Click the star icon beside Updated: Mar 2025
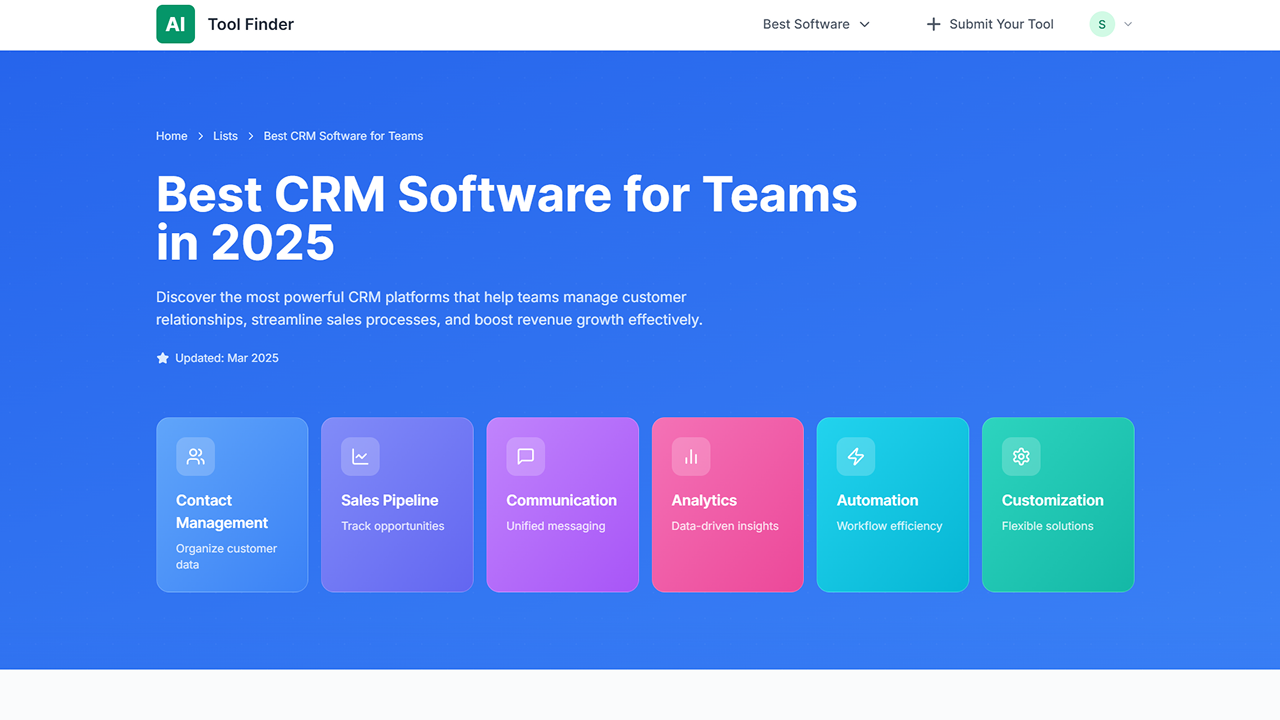1280x720 pixels. 163,358
